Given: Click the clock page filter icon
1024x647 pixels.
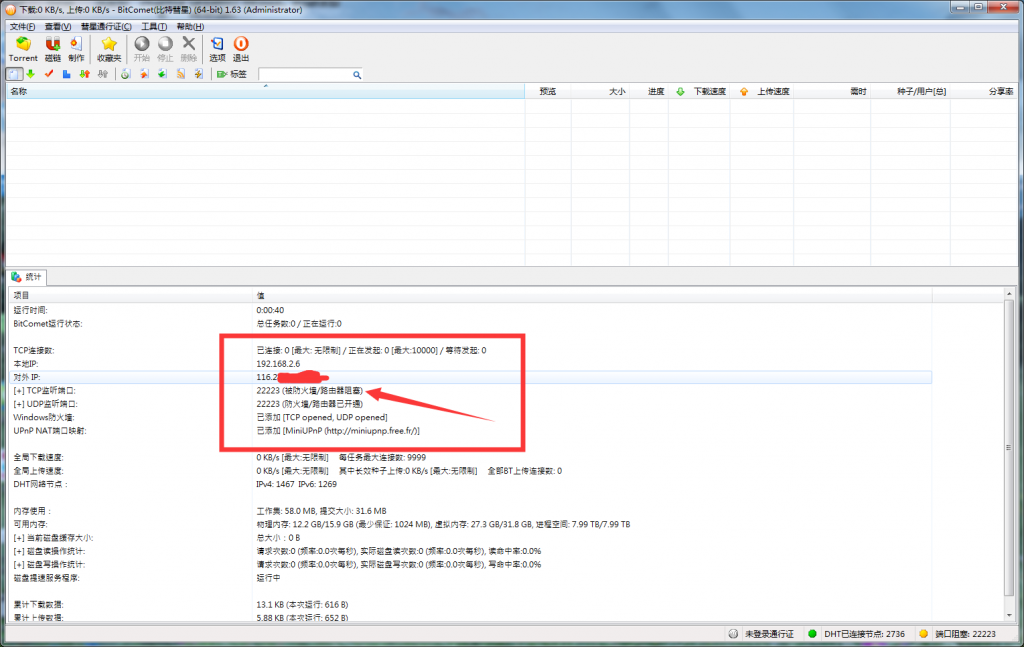Looking at the screenshot, I should [x=126, y=74].
